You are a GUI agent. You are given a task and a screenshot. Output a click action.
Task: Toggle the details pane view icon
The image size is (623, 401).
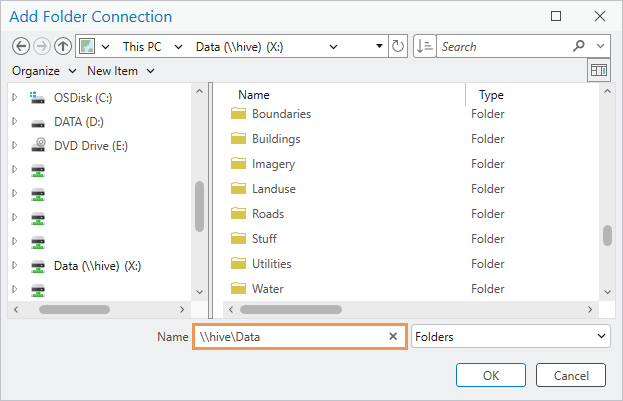[x=599, y=70]
